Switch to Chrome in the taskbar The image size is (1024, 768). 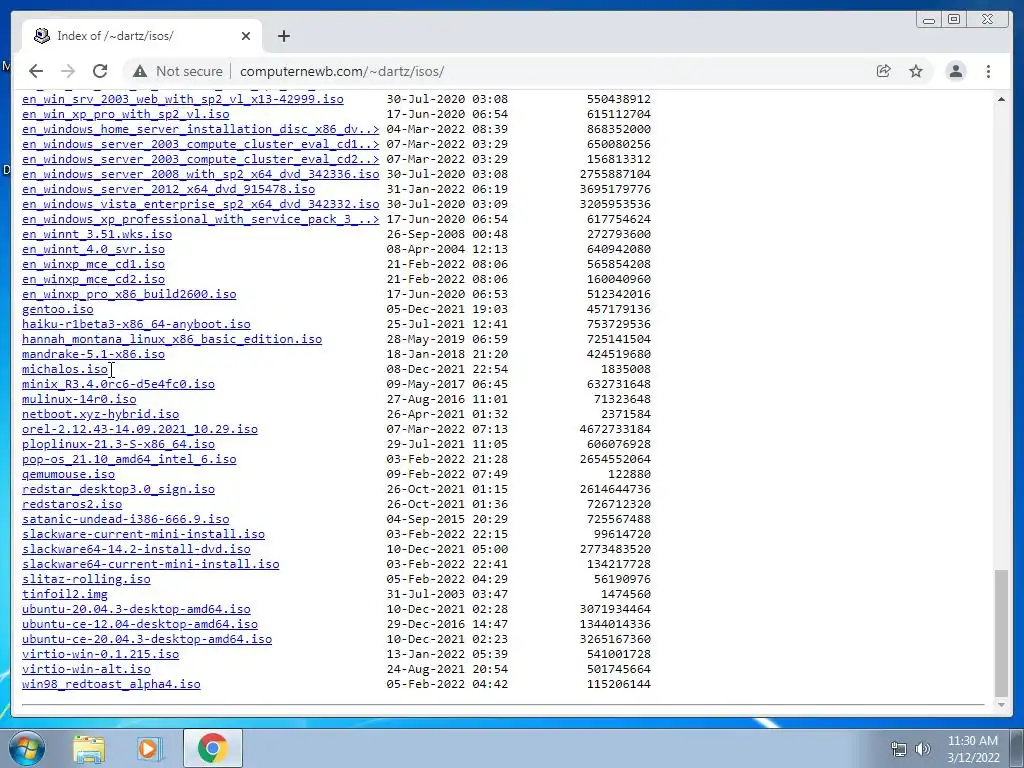(x=212, y=748)
